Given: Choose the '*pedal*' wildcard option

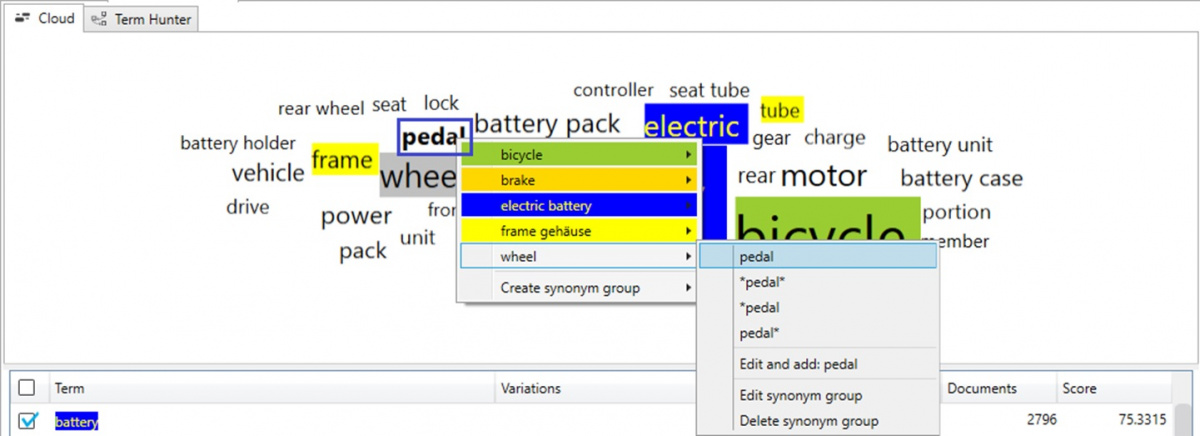Looking at the screenshot, I should pyautogui.click(x=818, y=282).
